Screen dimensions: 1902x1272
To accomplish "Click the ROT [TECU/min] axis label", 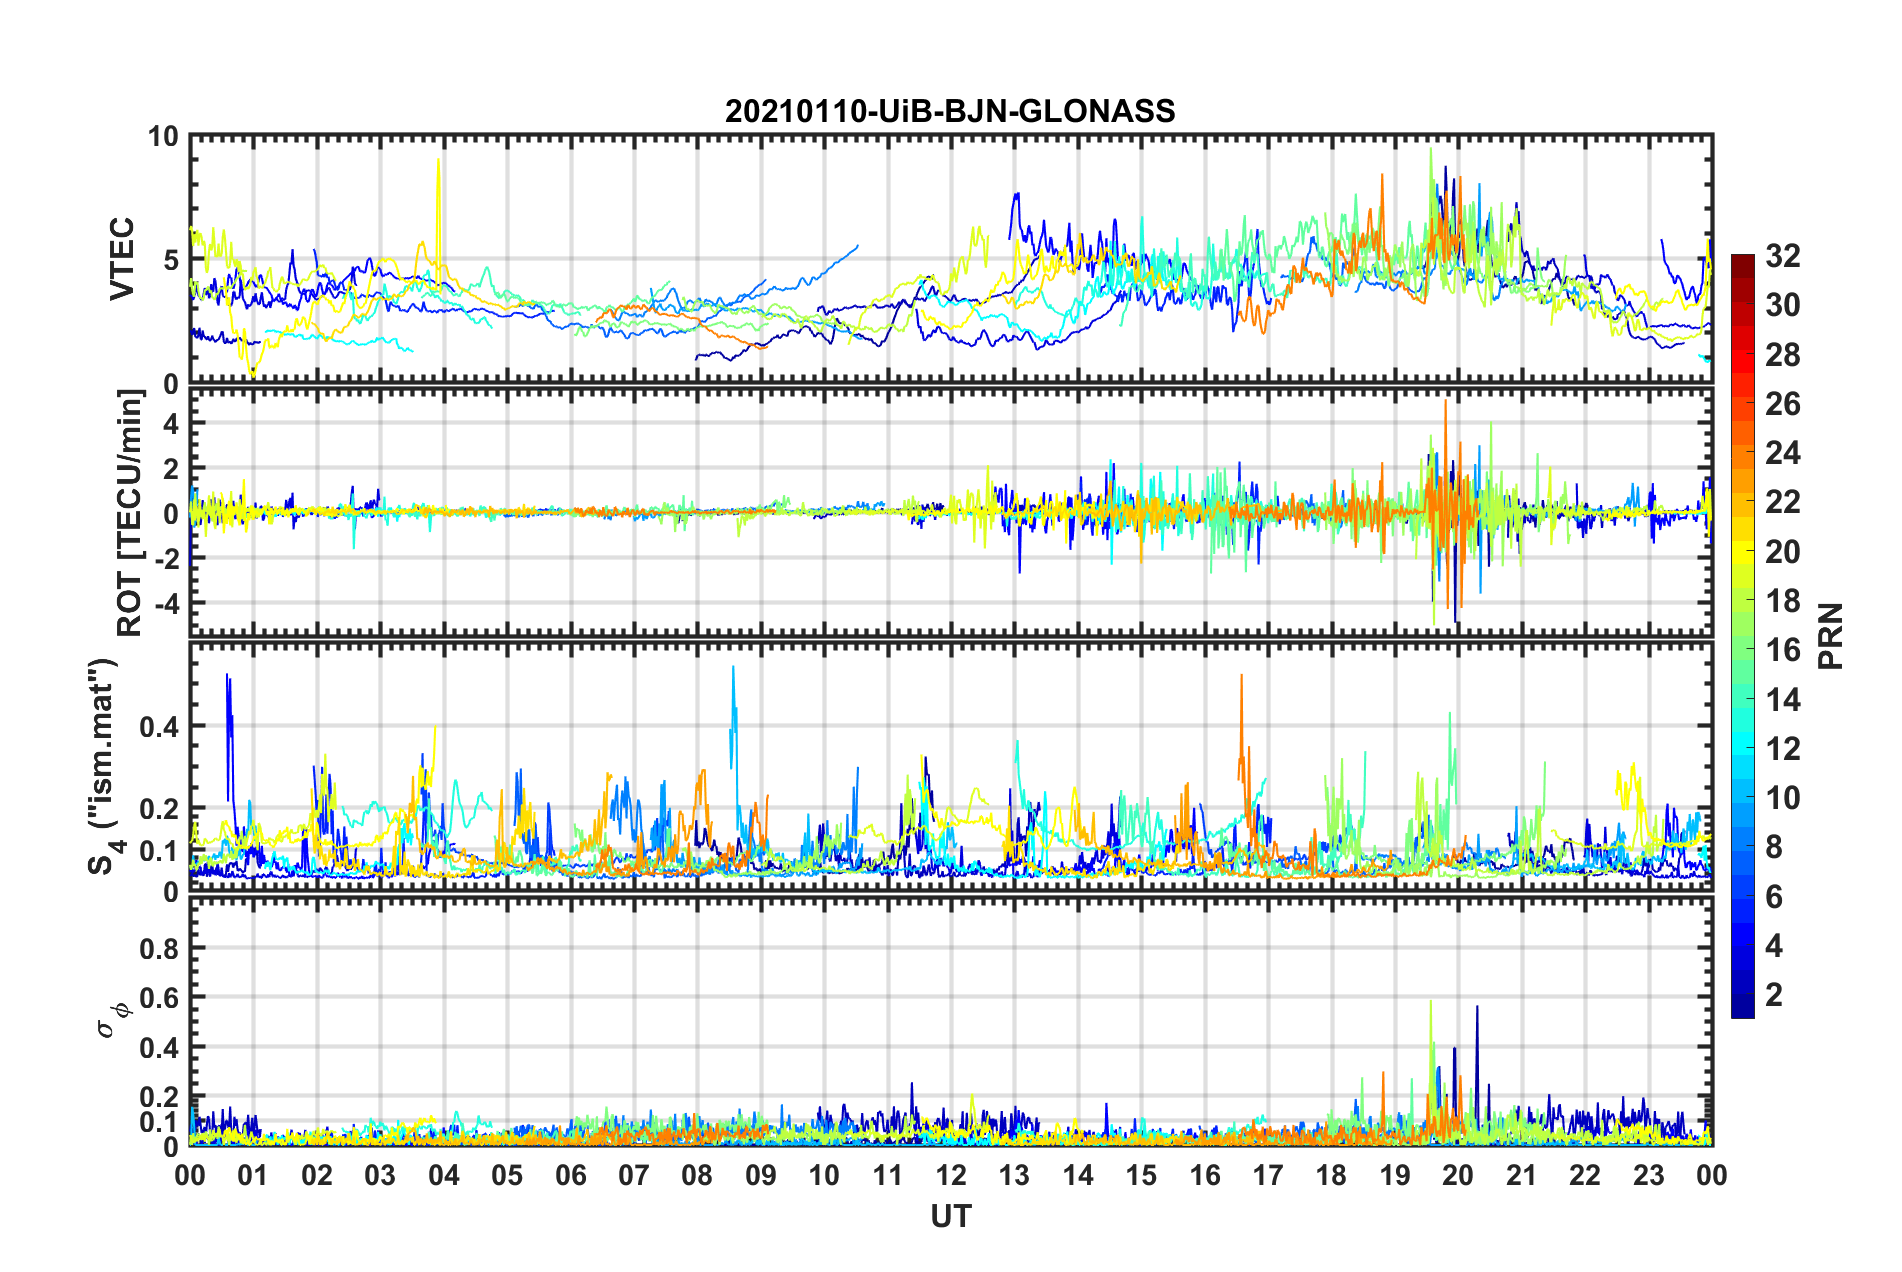I will [130, 513].
